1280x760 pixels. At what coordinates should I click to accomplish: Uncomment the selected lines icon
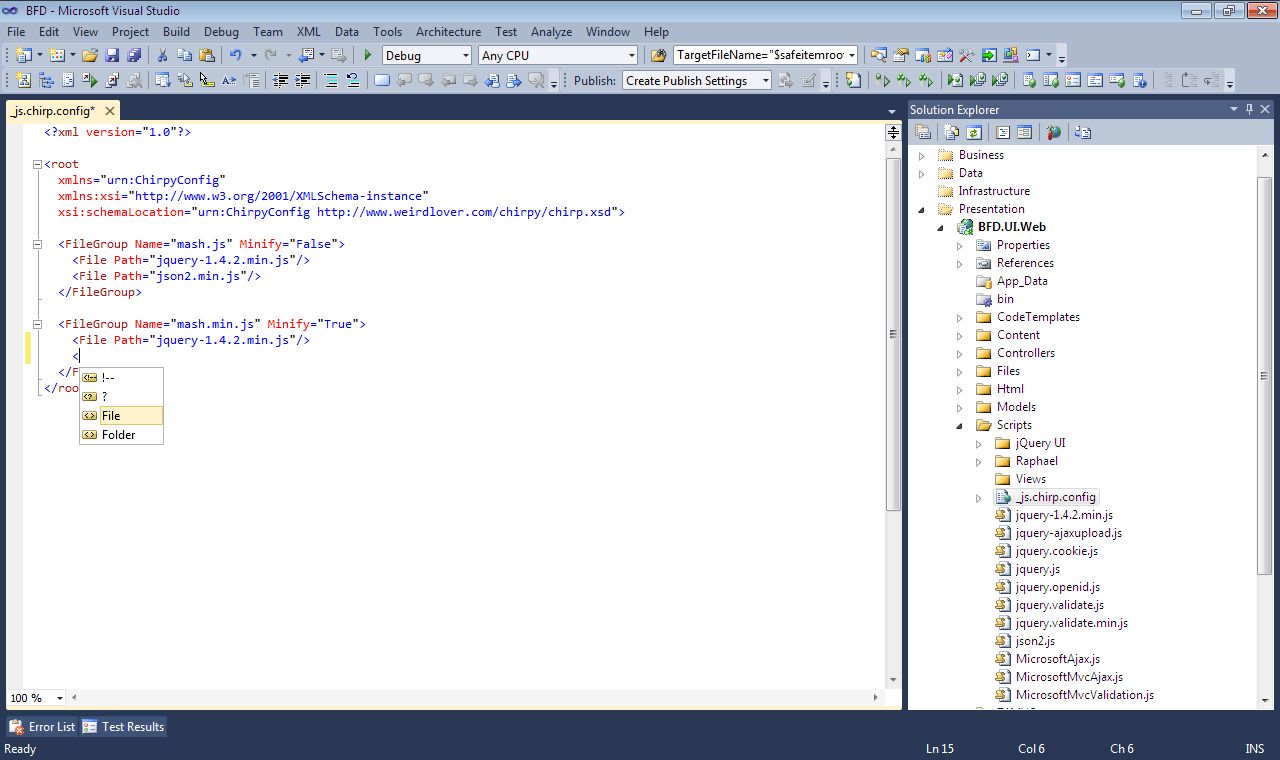[352, 80]
